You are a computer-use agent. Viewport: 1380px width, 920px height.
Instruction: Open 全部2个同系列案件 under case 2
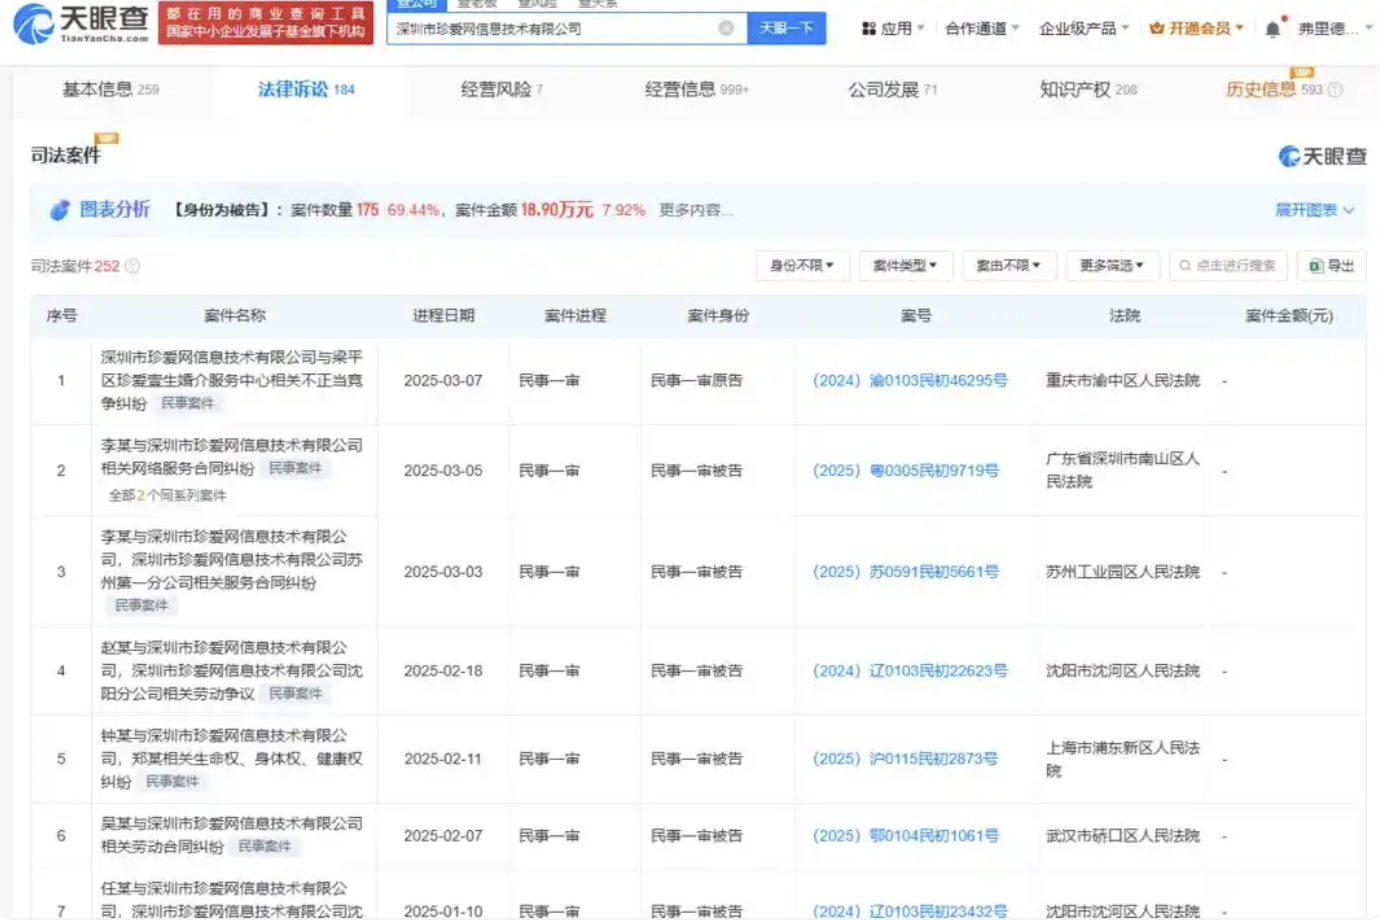pos(167,496)
